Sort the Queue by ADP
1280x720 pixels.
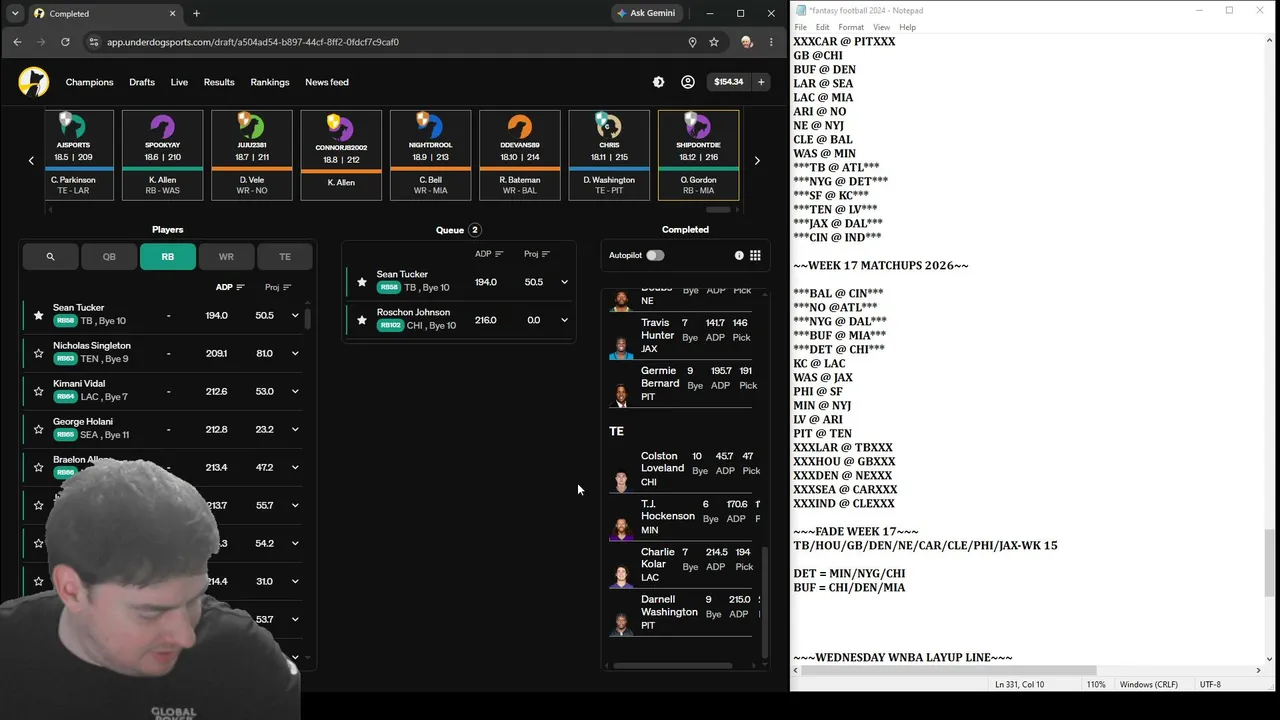click(x=489, y=254)
